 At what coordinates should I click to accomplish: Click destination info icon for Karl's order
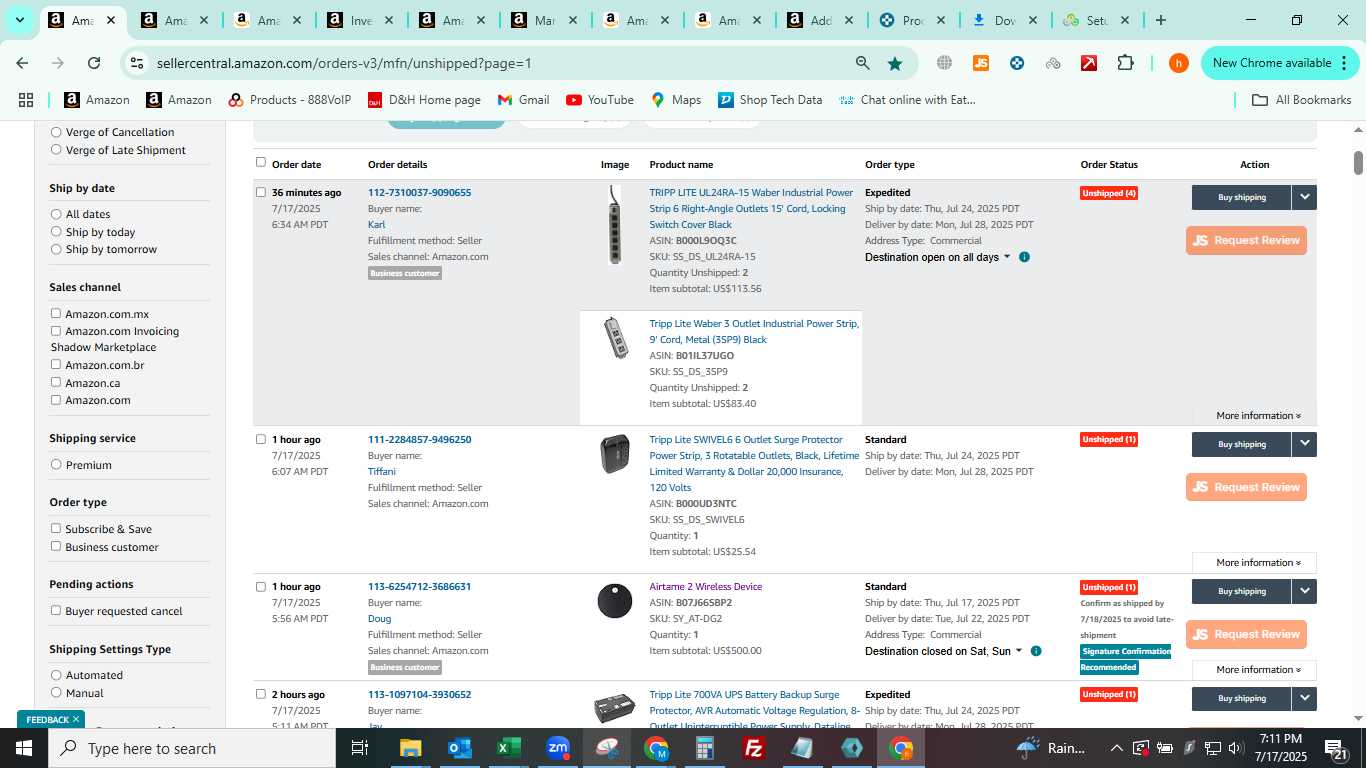tap(1024, 257)
